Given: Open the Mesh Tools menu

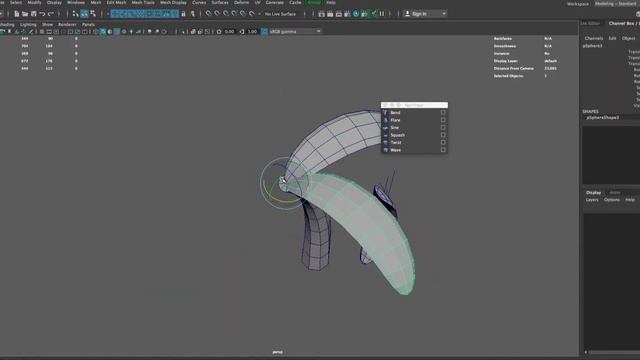Looking at the screenshot, I should tap(143, 2).
